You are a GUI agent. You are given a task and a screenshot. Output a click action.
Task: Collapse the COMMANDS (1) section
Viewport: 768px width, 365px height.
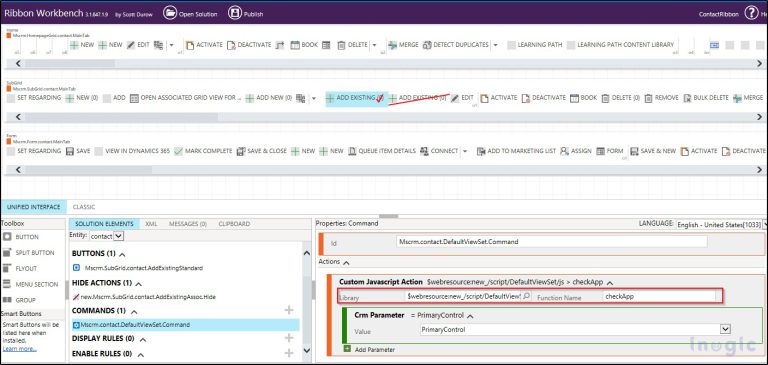134,311
